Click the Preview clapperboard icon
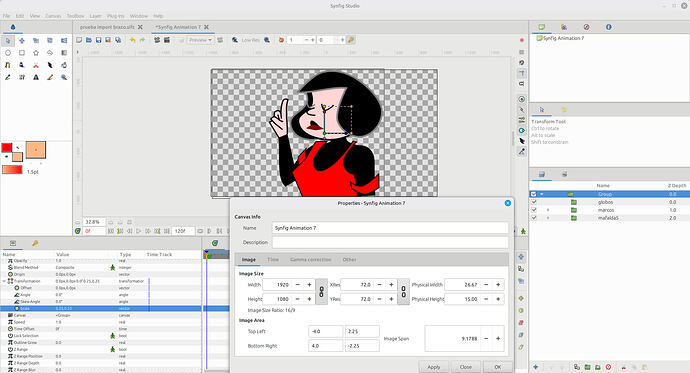Screen dimensions: 690x373 pyautogui.click(x=167, y=40)
